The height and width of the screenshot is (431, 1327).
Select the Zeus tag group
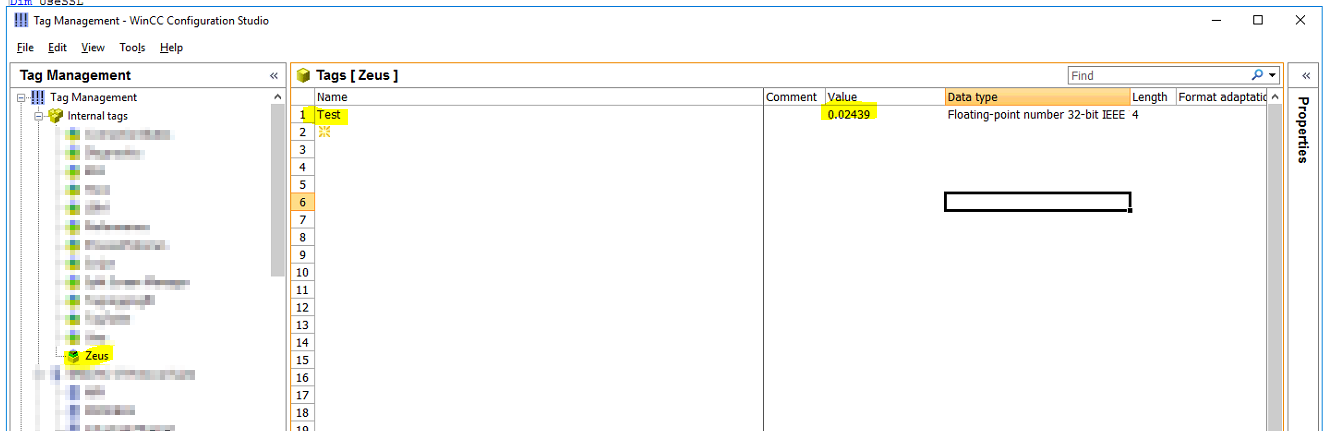(x=97, y=356)
